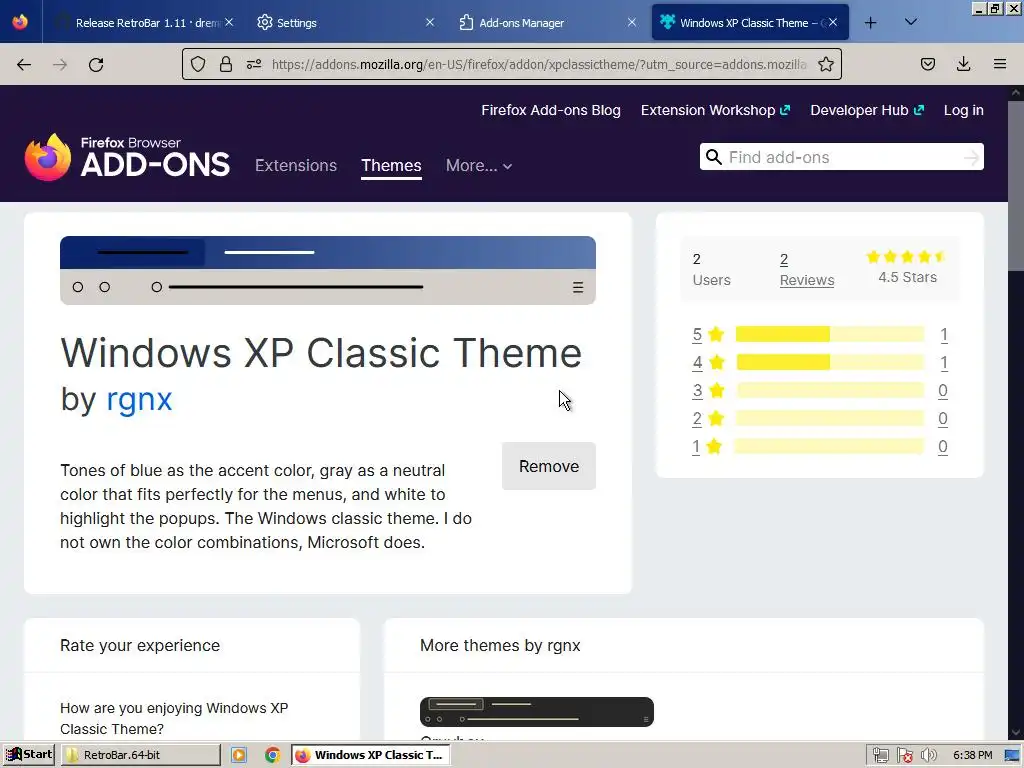Screen dimensions: 1024x768
Task: Remove the Windows XP Classic Theme
Action: tap(549, 466)
